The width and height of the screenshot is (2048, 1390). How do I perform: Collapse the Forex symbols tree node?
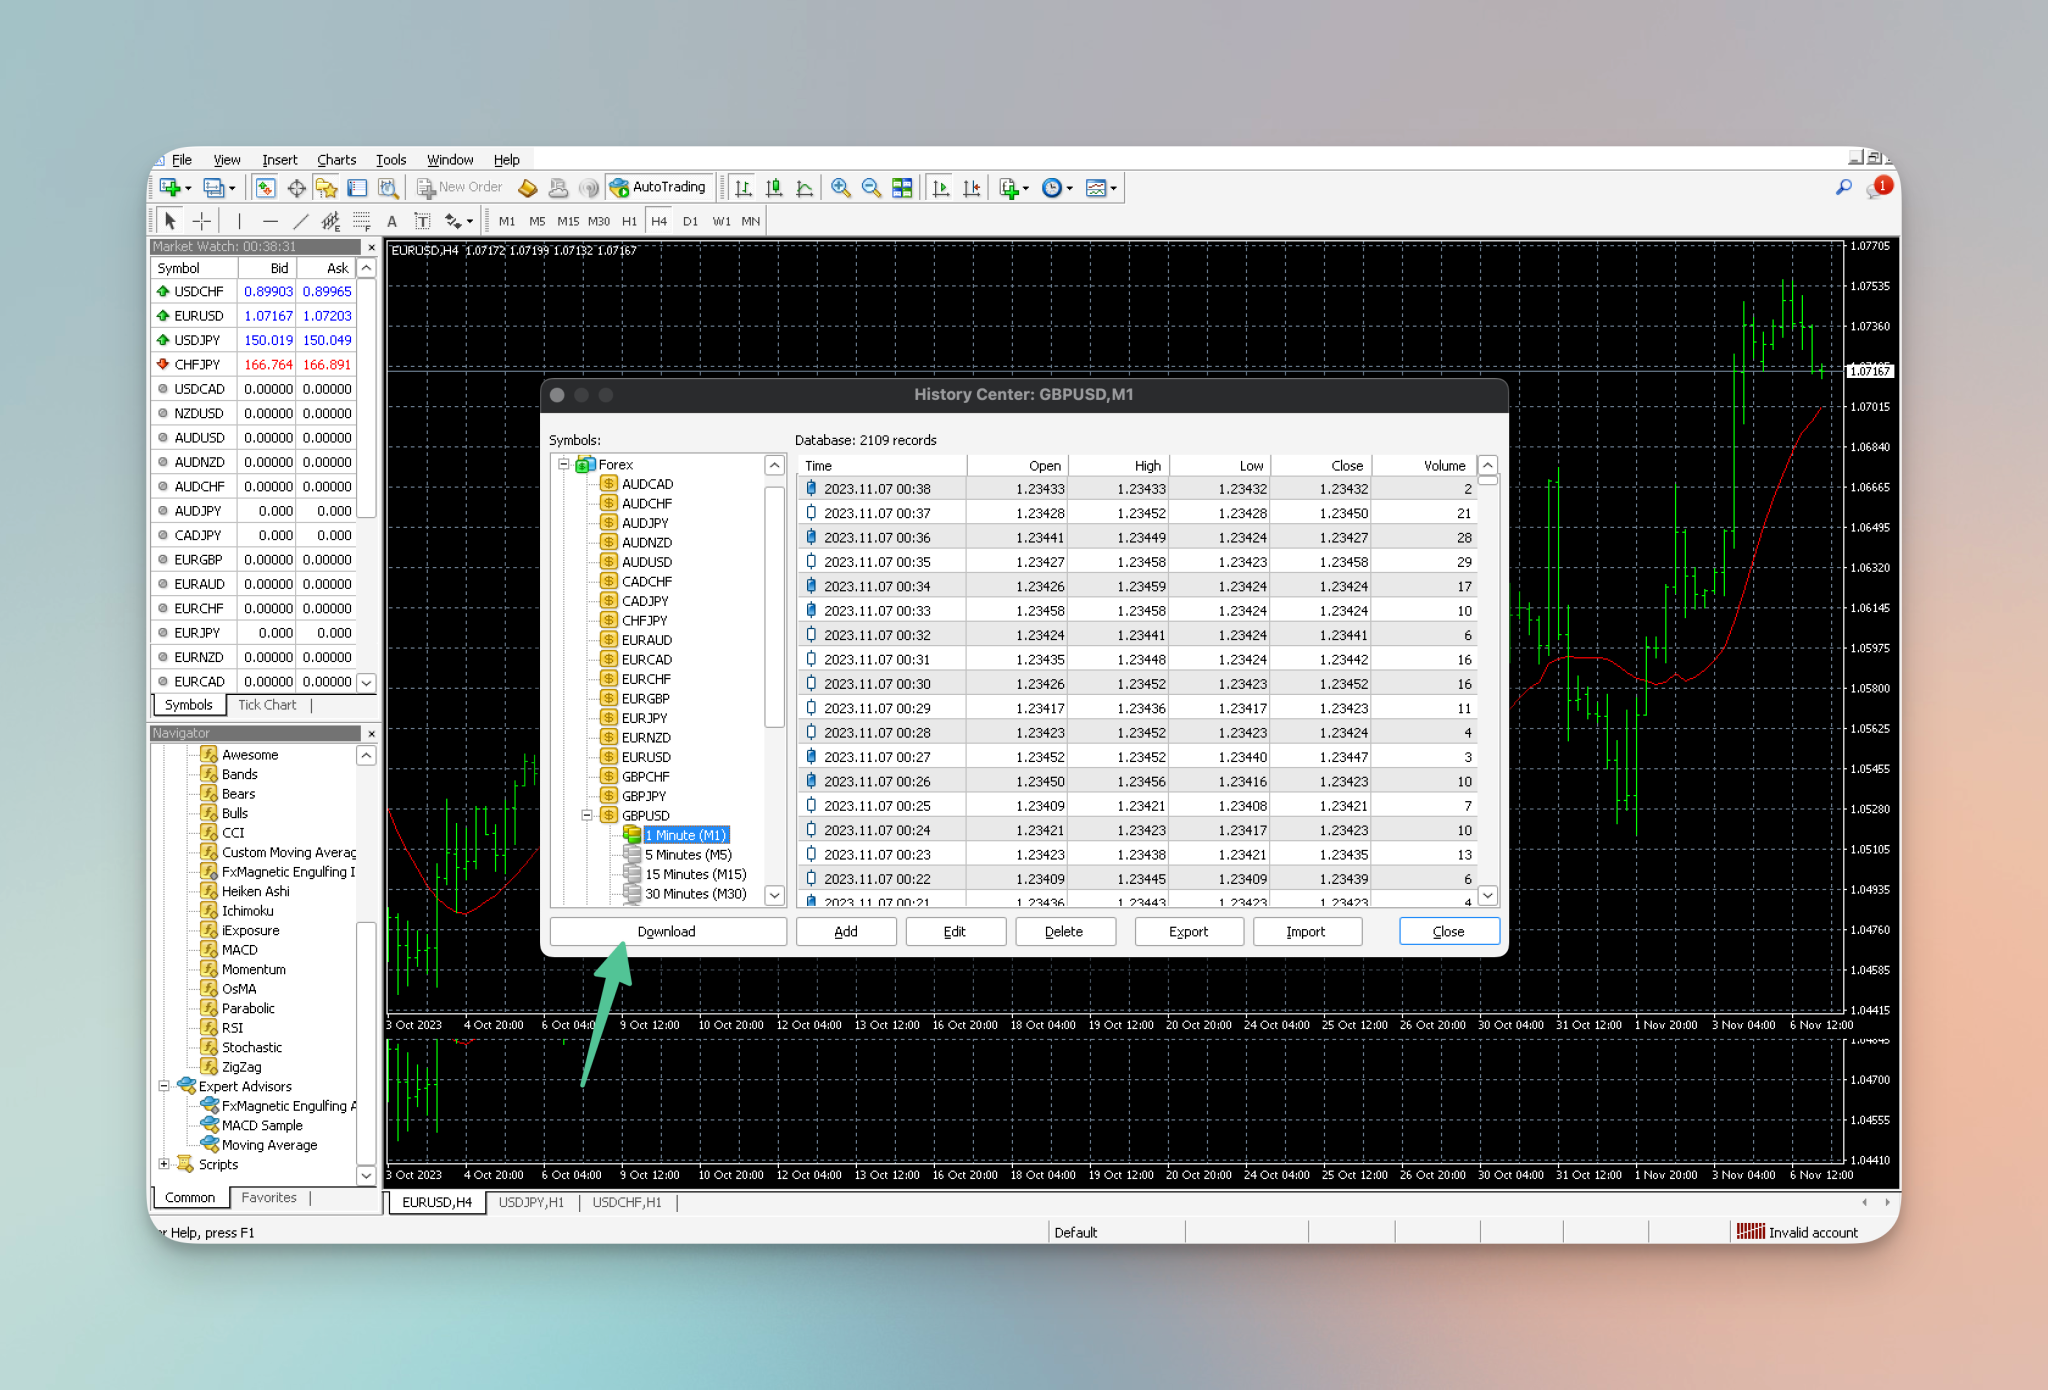[x=564, y=464]
